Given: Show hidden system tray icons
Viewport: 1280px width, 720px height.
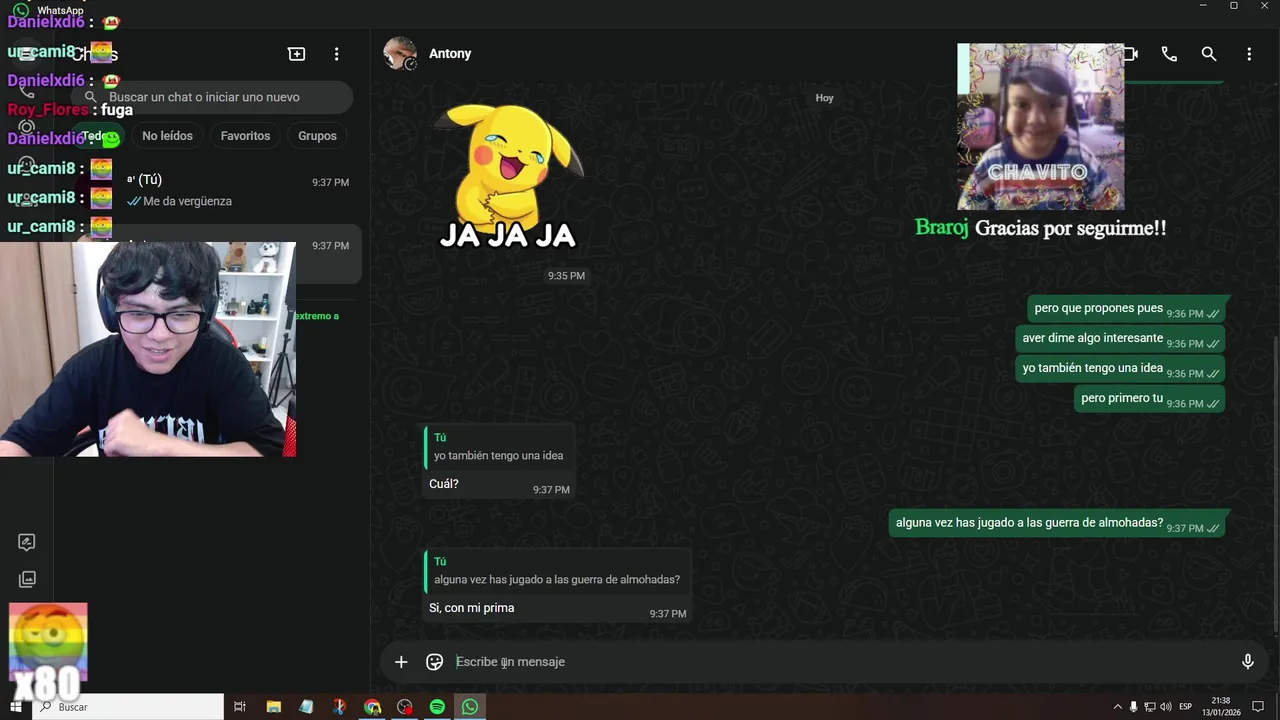Looking at the screenshot, I should 1118,707.
